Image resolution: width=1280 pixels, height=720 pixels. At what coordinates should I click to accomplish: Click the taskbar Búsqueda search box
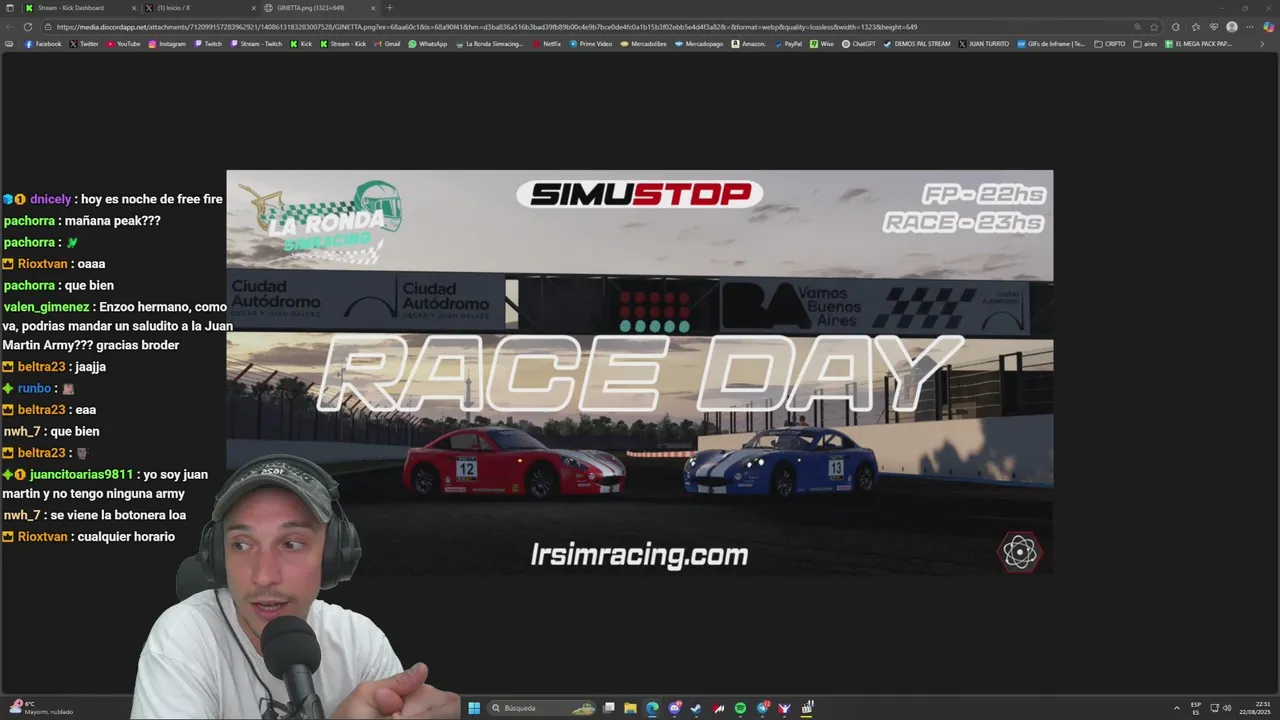click(x=542, y=708)
